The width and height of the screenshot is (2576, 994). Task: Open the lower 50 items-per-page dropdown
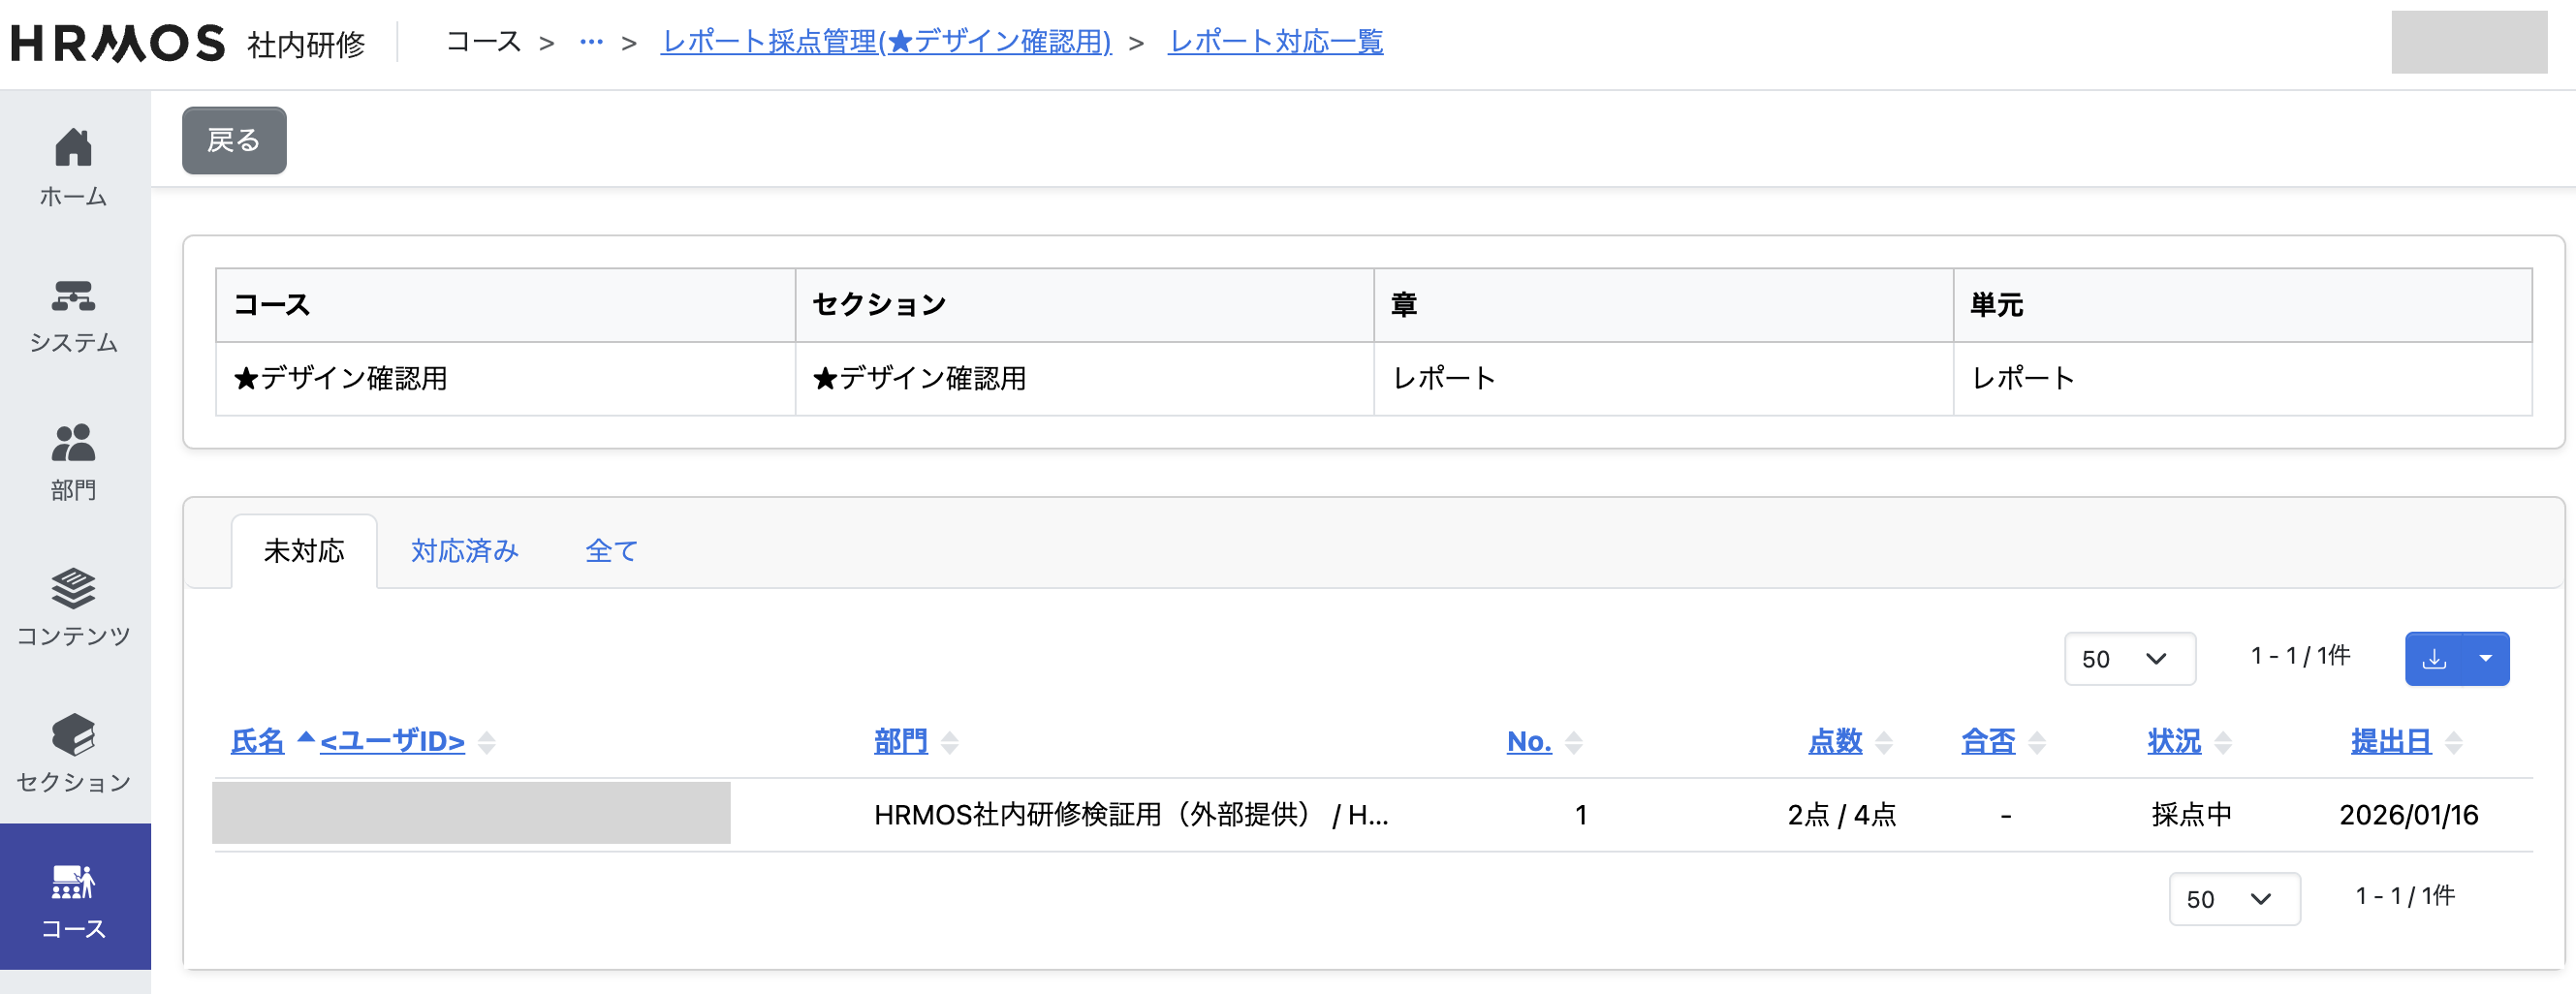point(2234,899)
